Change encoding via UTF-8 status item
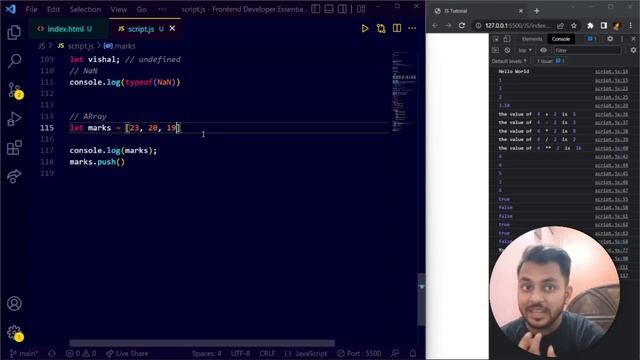This screenshot has height=360, width=640. click(240, 353)
